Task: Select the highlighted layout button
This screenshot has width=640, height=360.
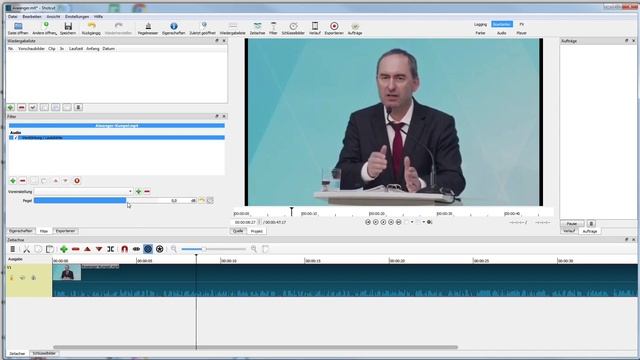Action: tap(502, 24)
